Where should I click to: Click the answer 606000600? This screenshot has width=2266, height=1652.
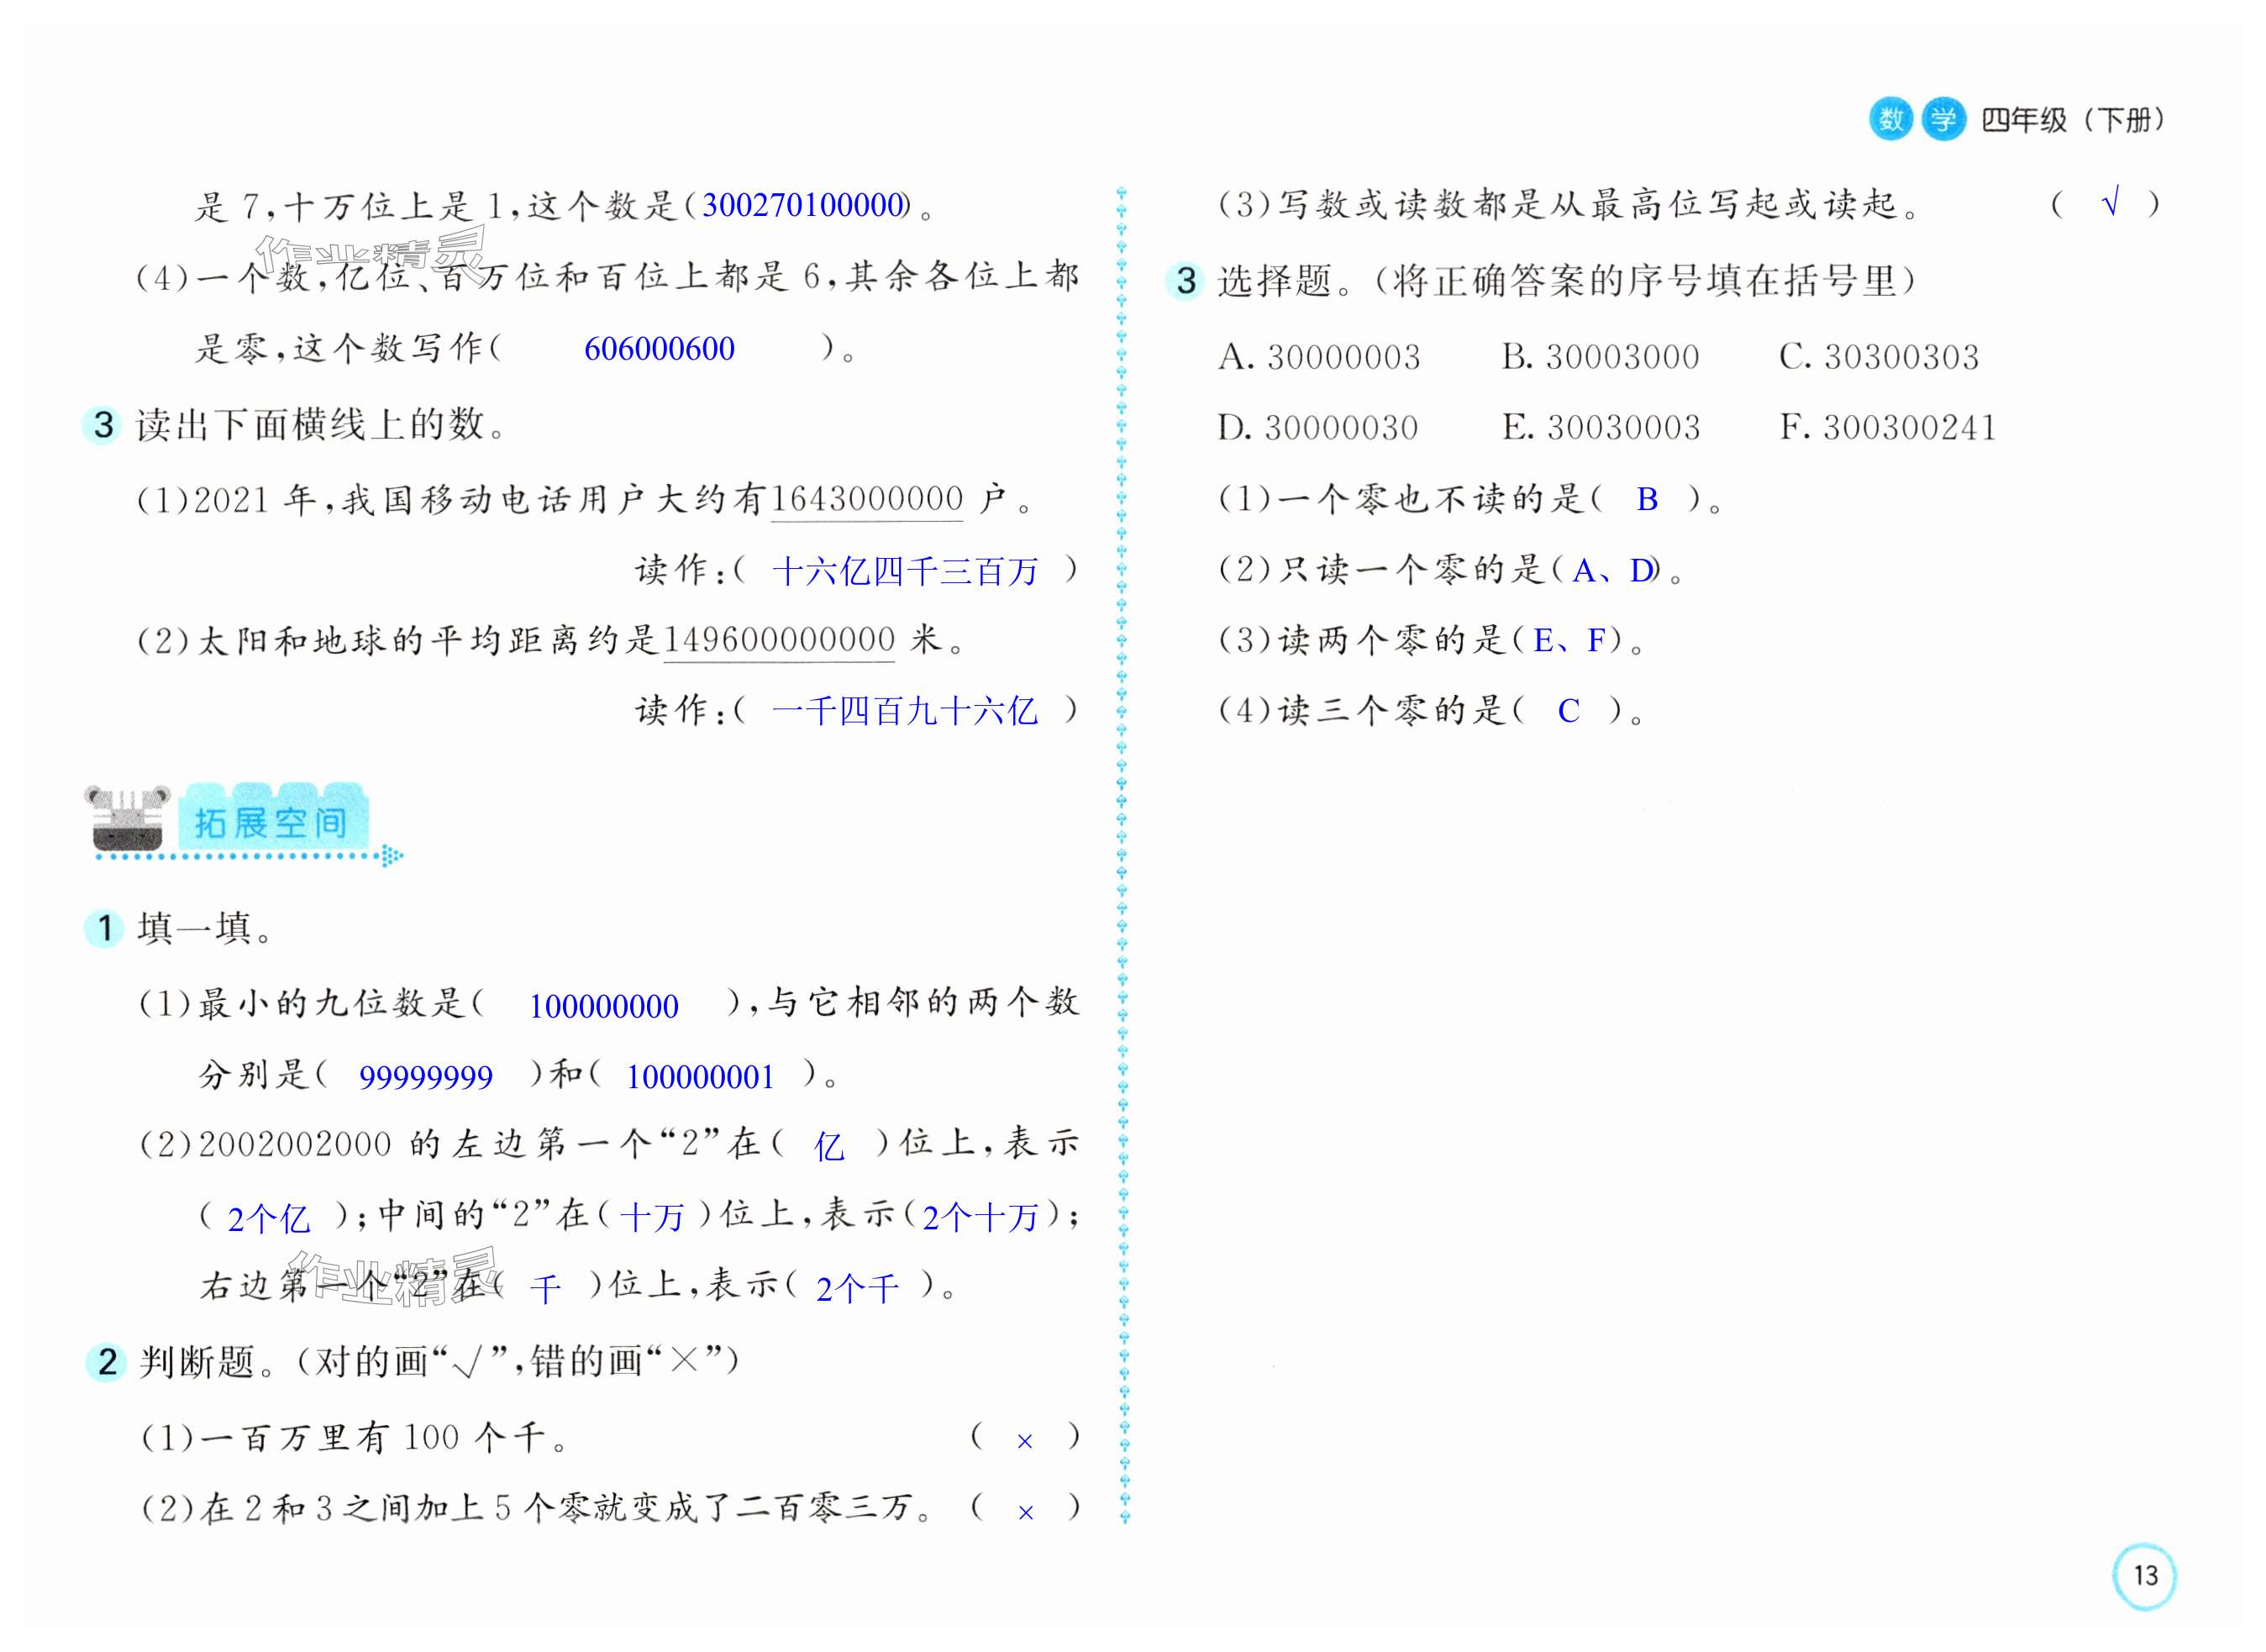click(659, 349)
